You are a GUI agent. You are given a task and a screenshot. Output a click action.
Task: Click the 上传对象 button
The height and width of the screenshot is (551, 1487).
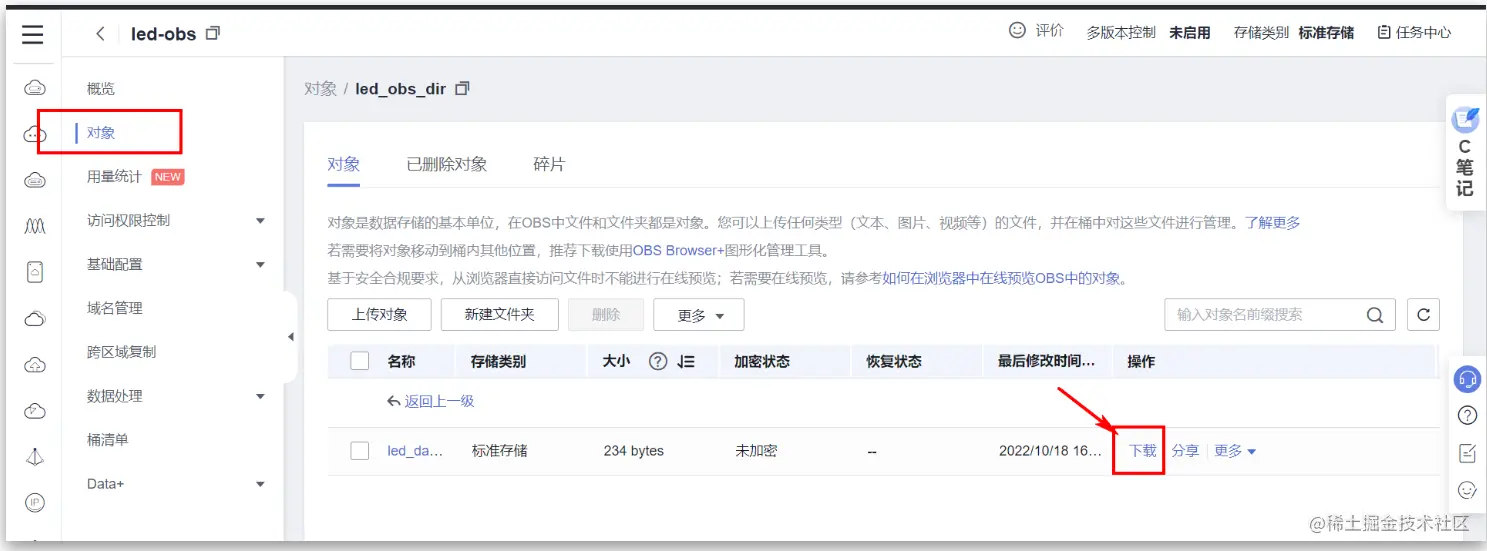380,314
